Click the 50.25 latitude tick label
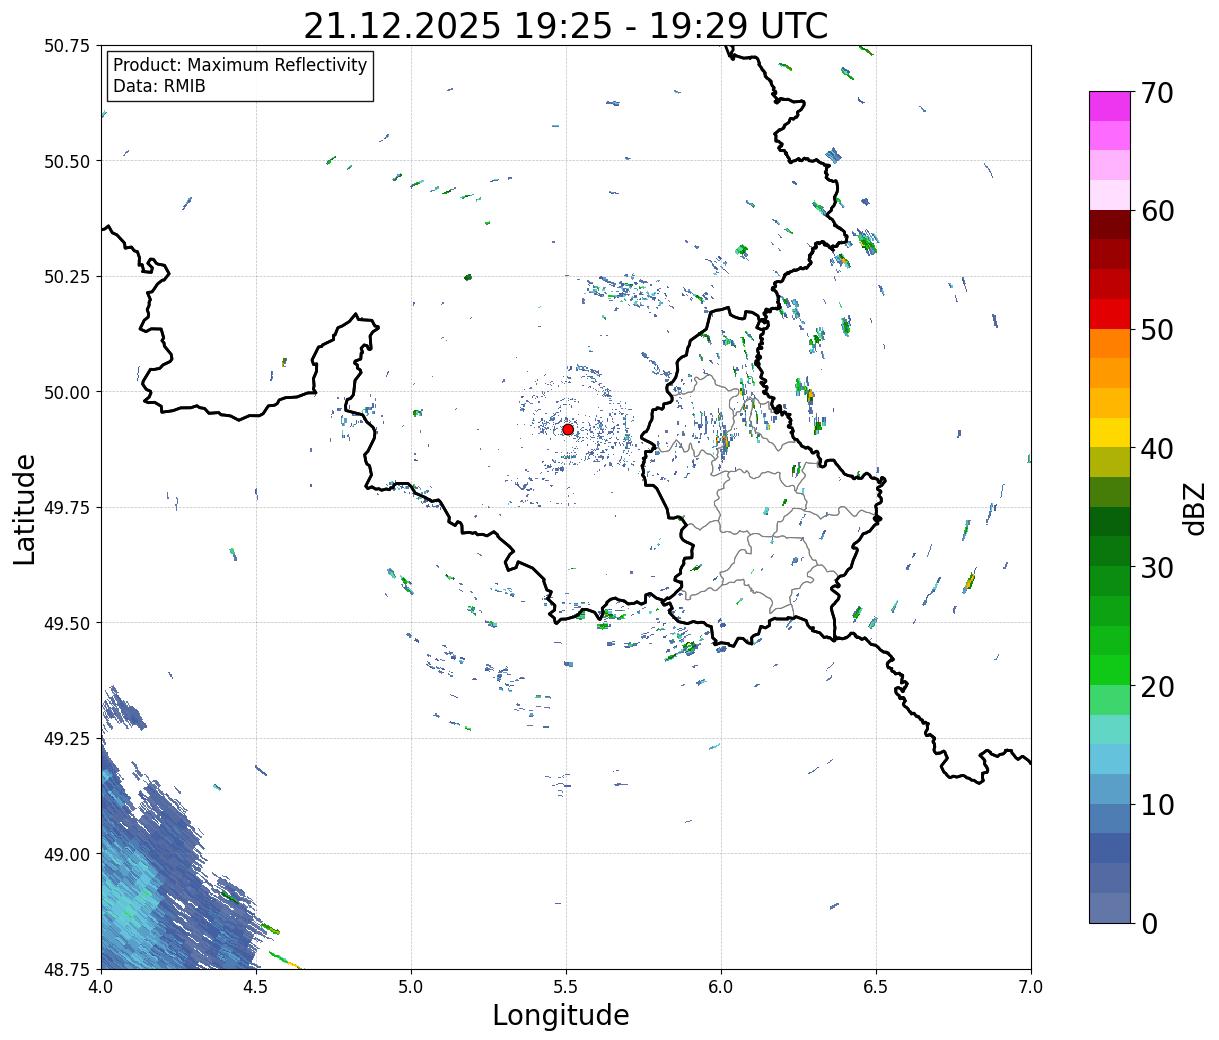1219x1040 pixels. tap(67, 277)
